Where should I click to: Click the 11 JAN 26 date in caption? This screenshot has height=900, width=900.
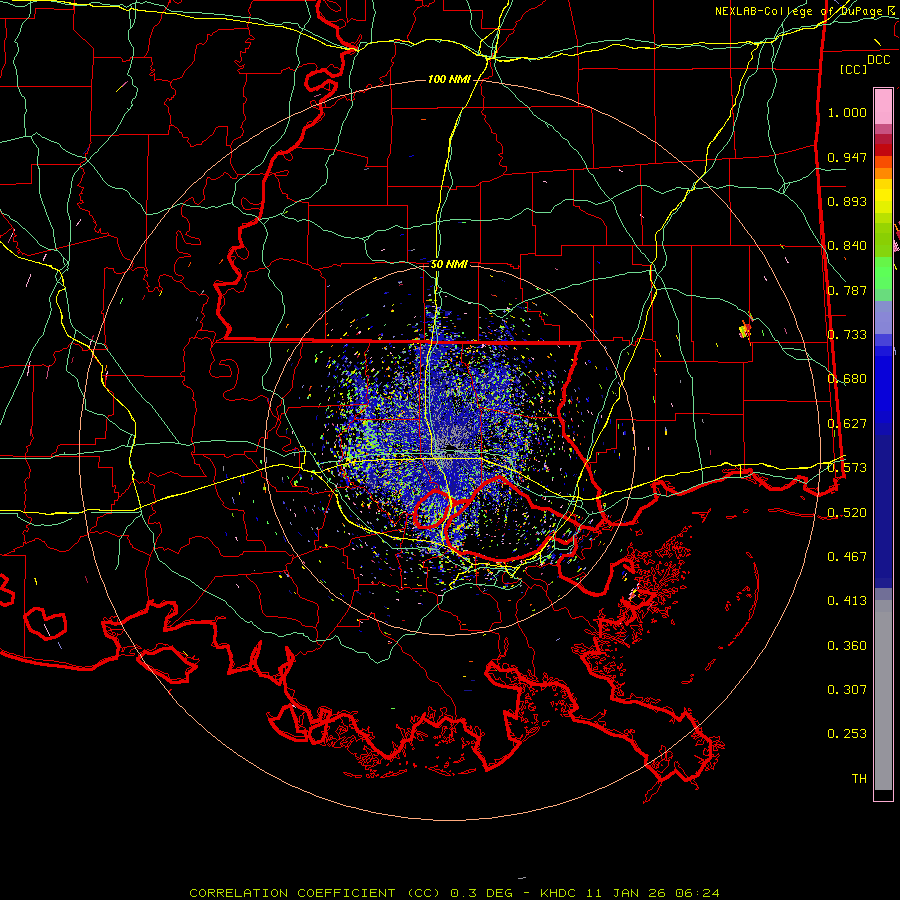tap(627, 893)
